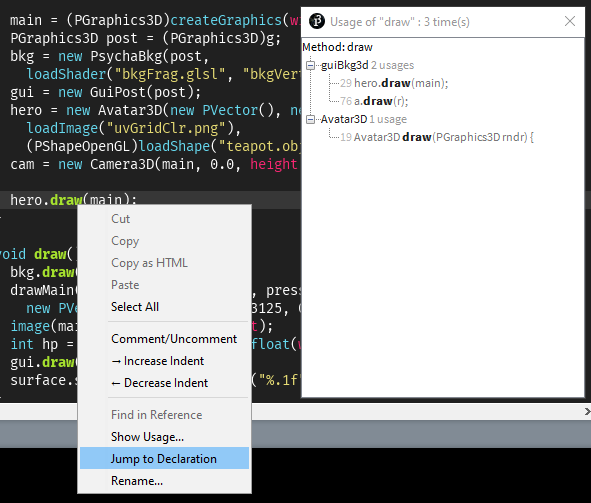Viewport: 591px width, 503px height.
Task: Click the Camera3D constructor in cam line
Action: point(122,165)
